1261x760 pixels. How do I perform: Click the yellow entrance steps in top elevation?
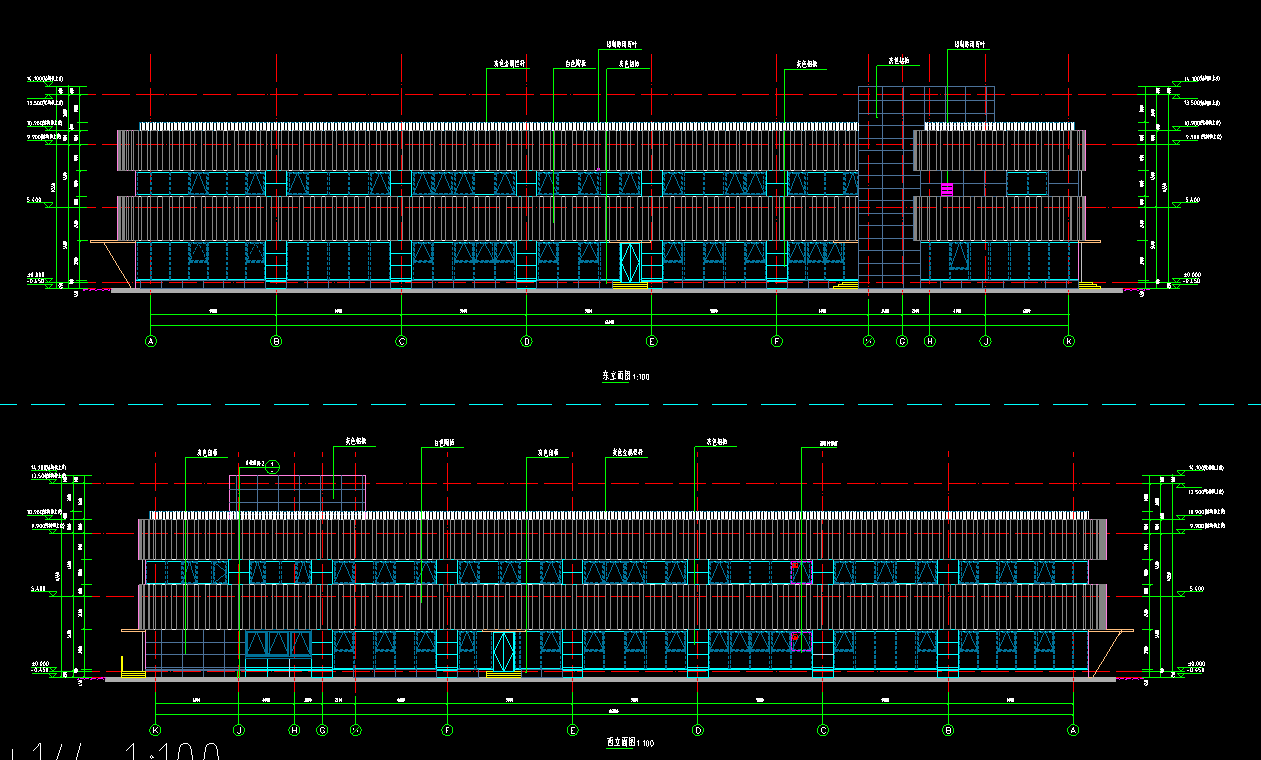(x=629, y=286)
